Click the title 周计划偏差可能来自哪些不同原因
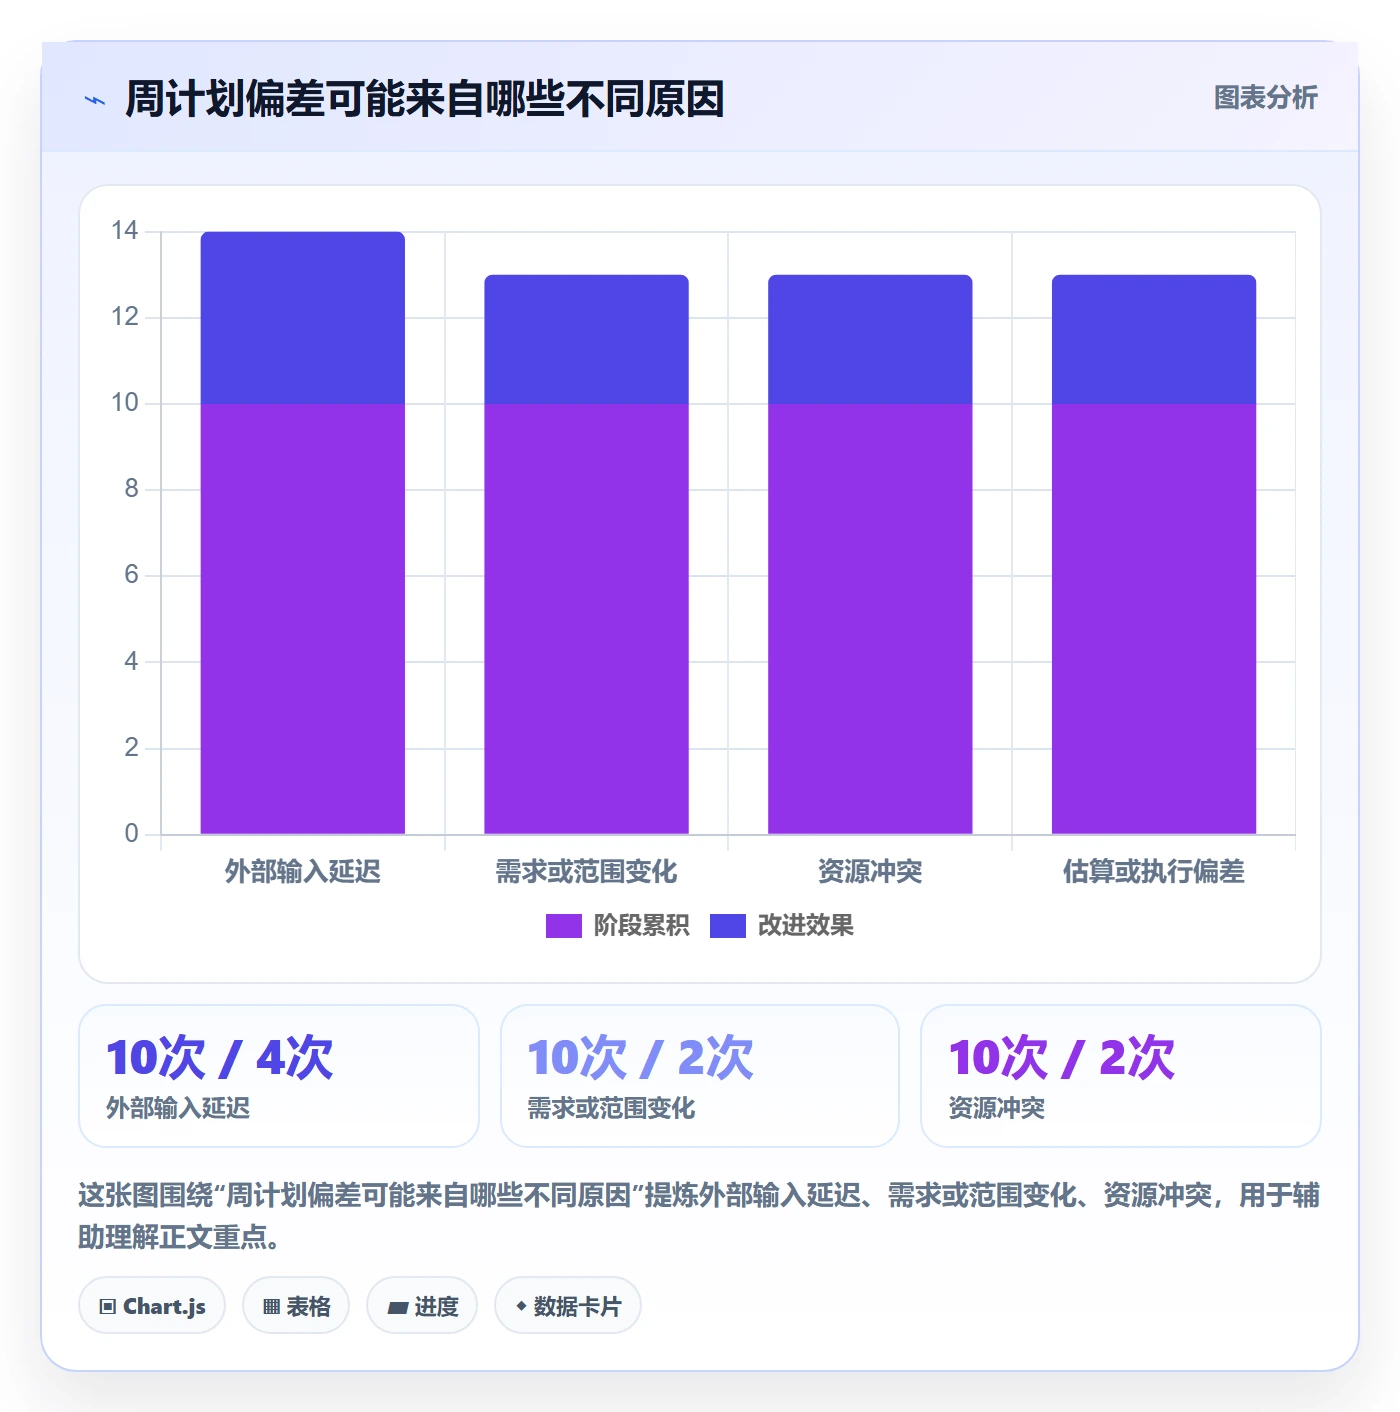 tap(425, 100)
